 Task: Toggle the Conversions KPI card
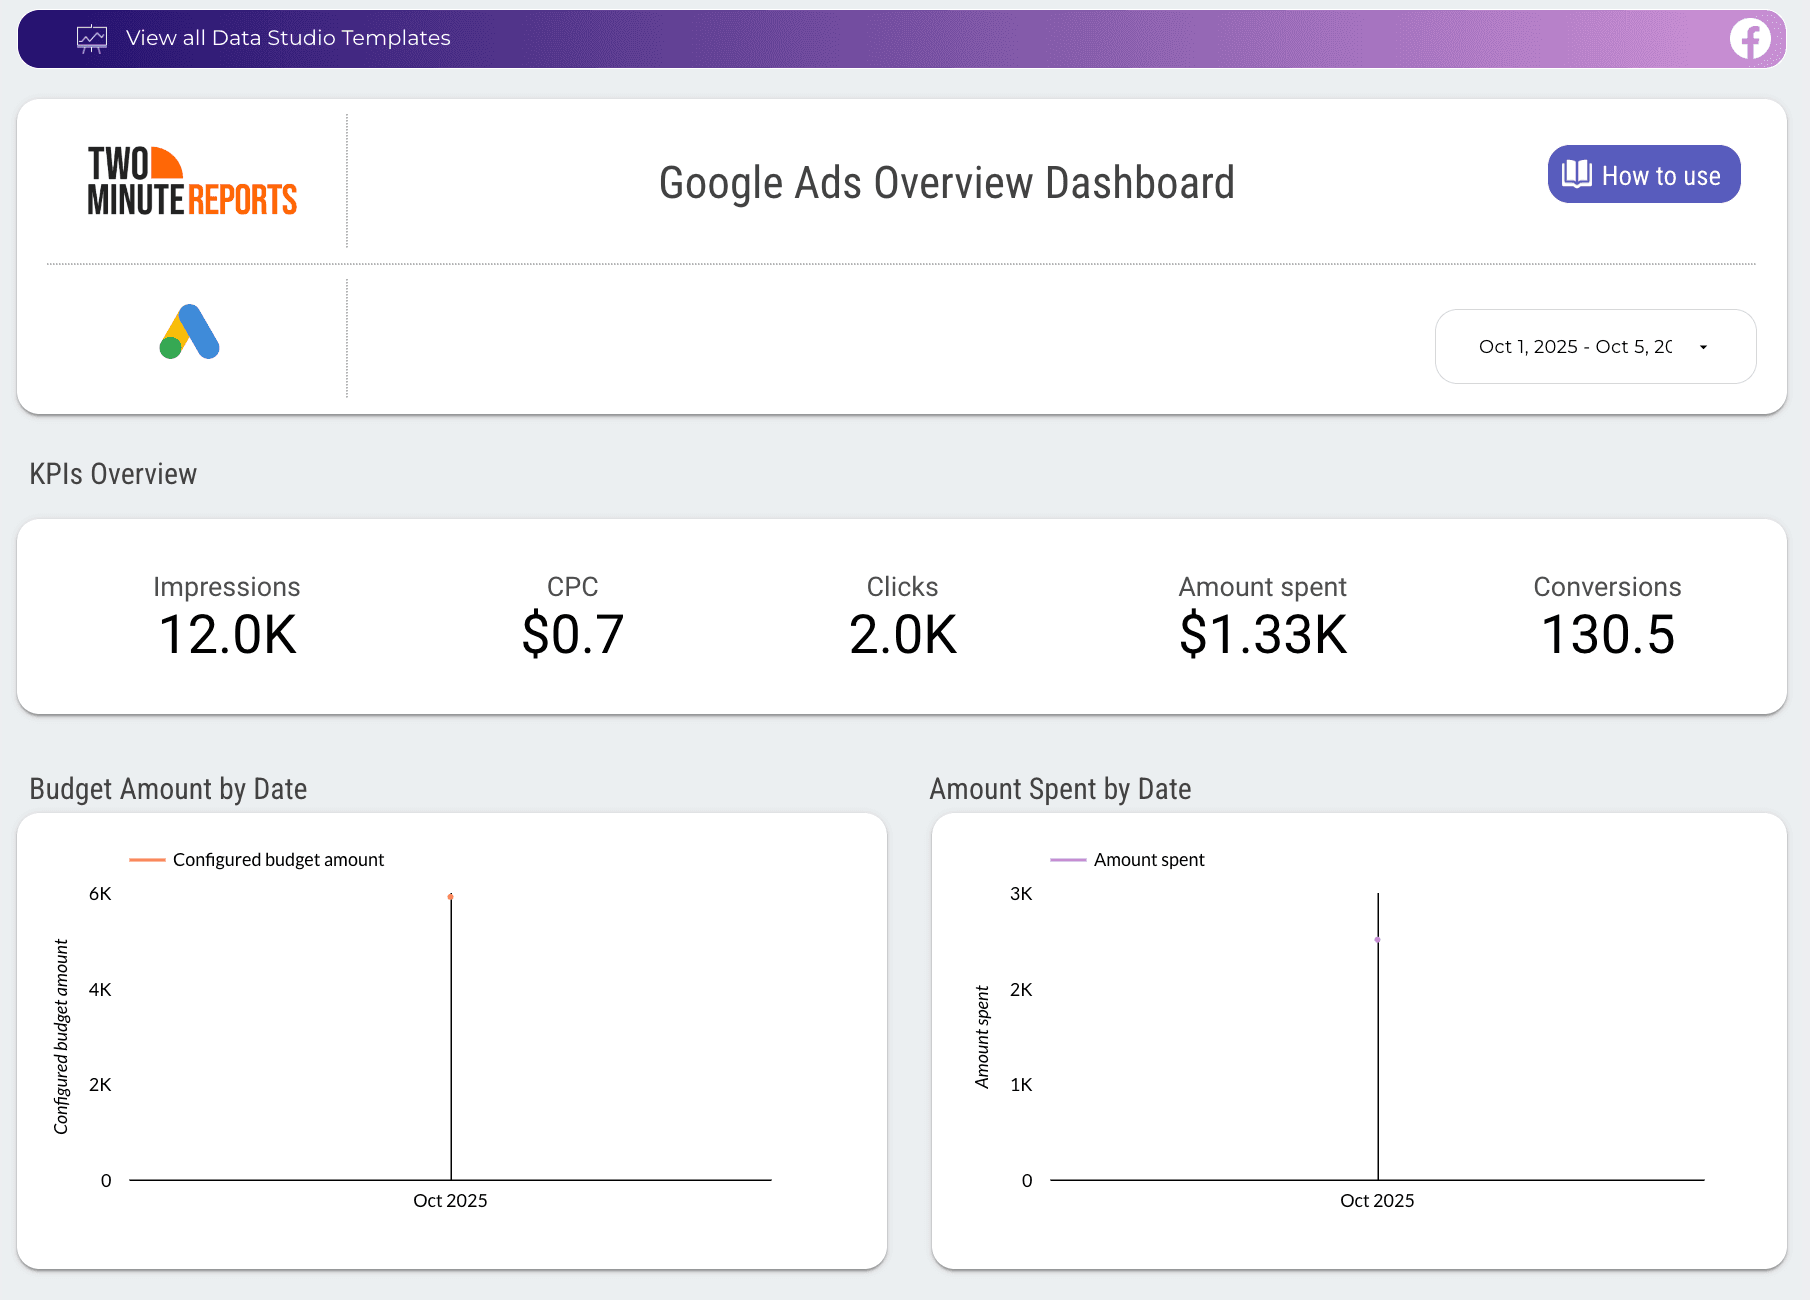pos(1606,614)
